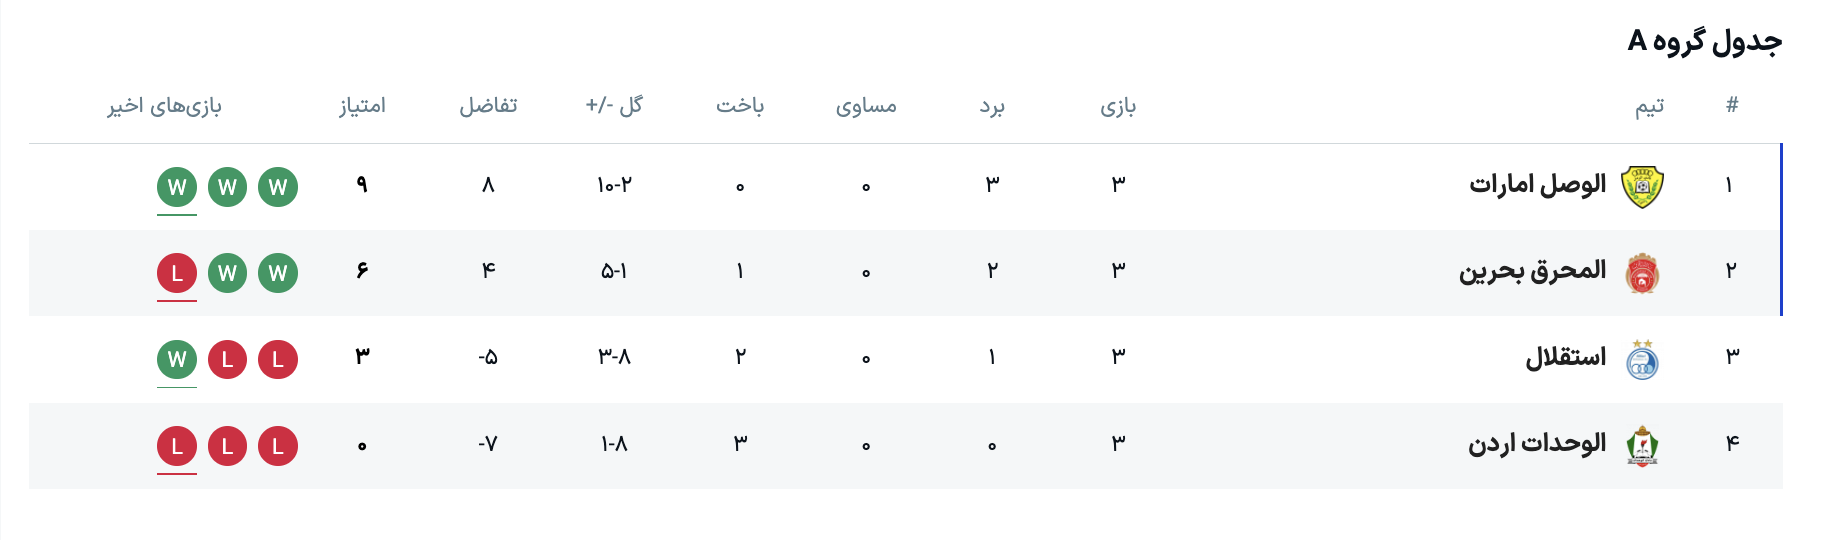Select the استقلال team name

click(x=1565, y=358)
